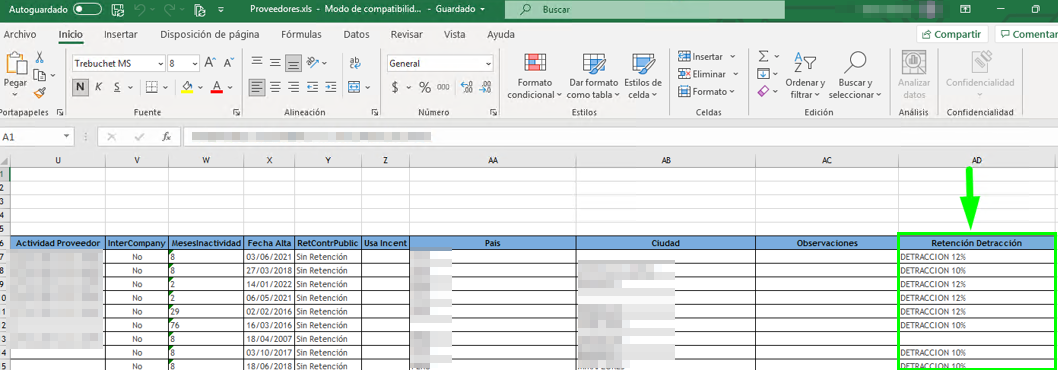The width and height of the screenshot is (1058, 370).
Task: Open the Archivo menu
Action: [20, 34]
